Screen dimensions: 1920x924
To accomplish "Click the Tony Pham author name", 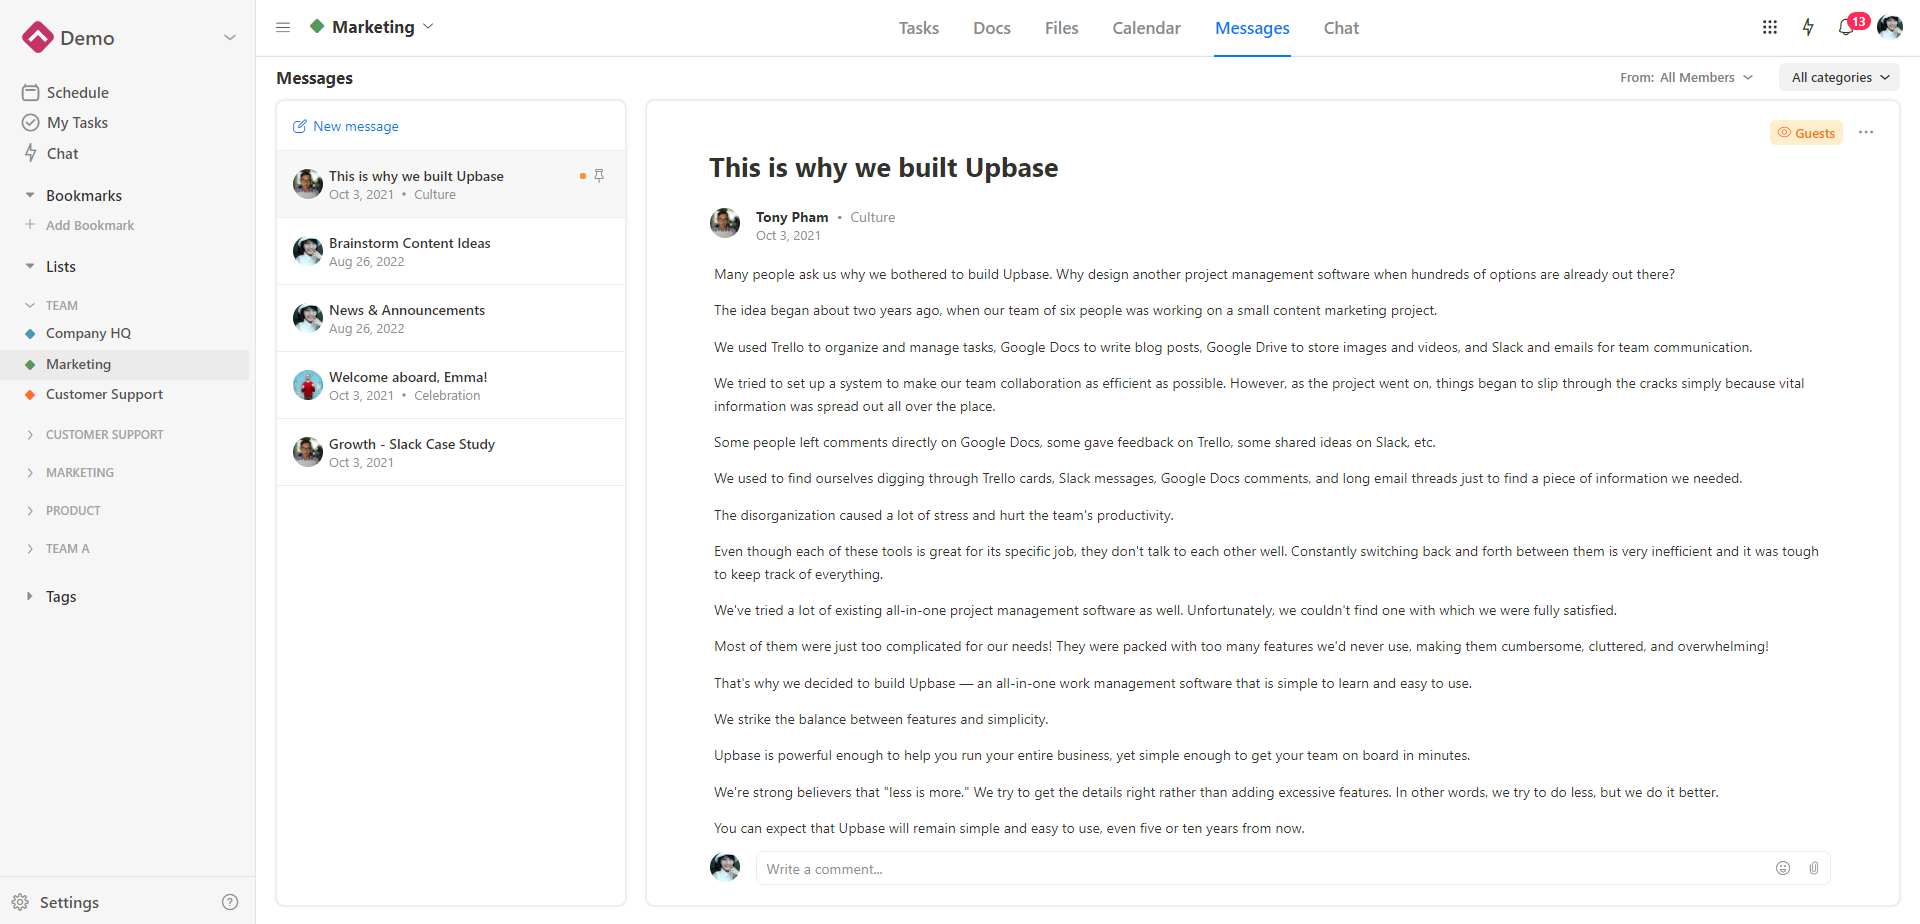I will pos(792,217).
